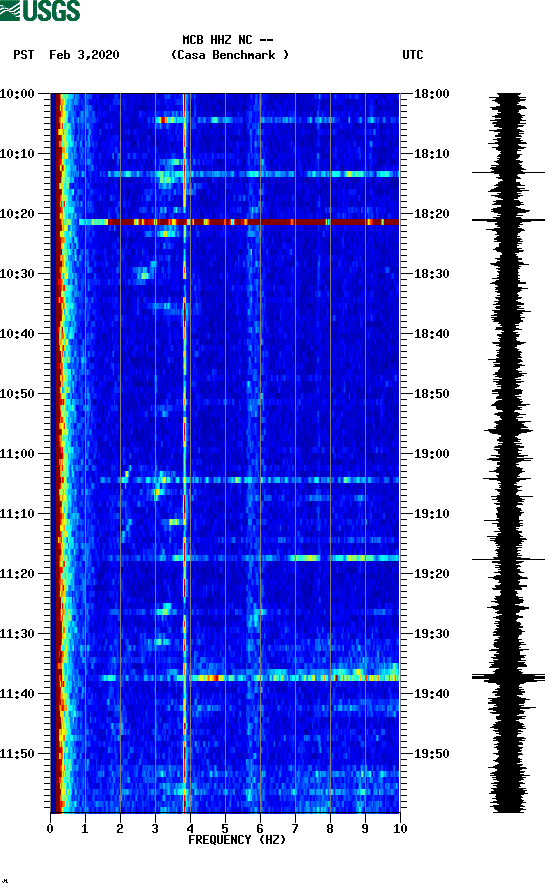Click the 18:50 UTC time label
This screenshot has width=552, height=892.
click(432, 394)
